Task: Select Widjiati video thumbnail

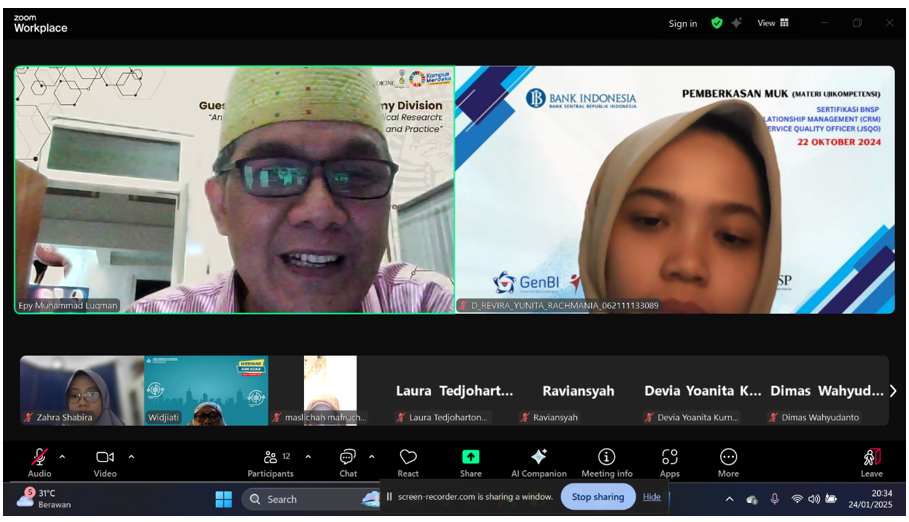Action: coord(206,390)
